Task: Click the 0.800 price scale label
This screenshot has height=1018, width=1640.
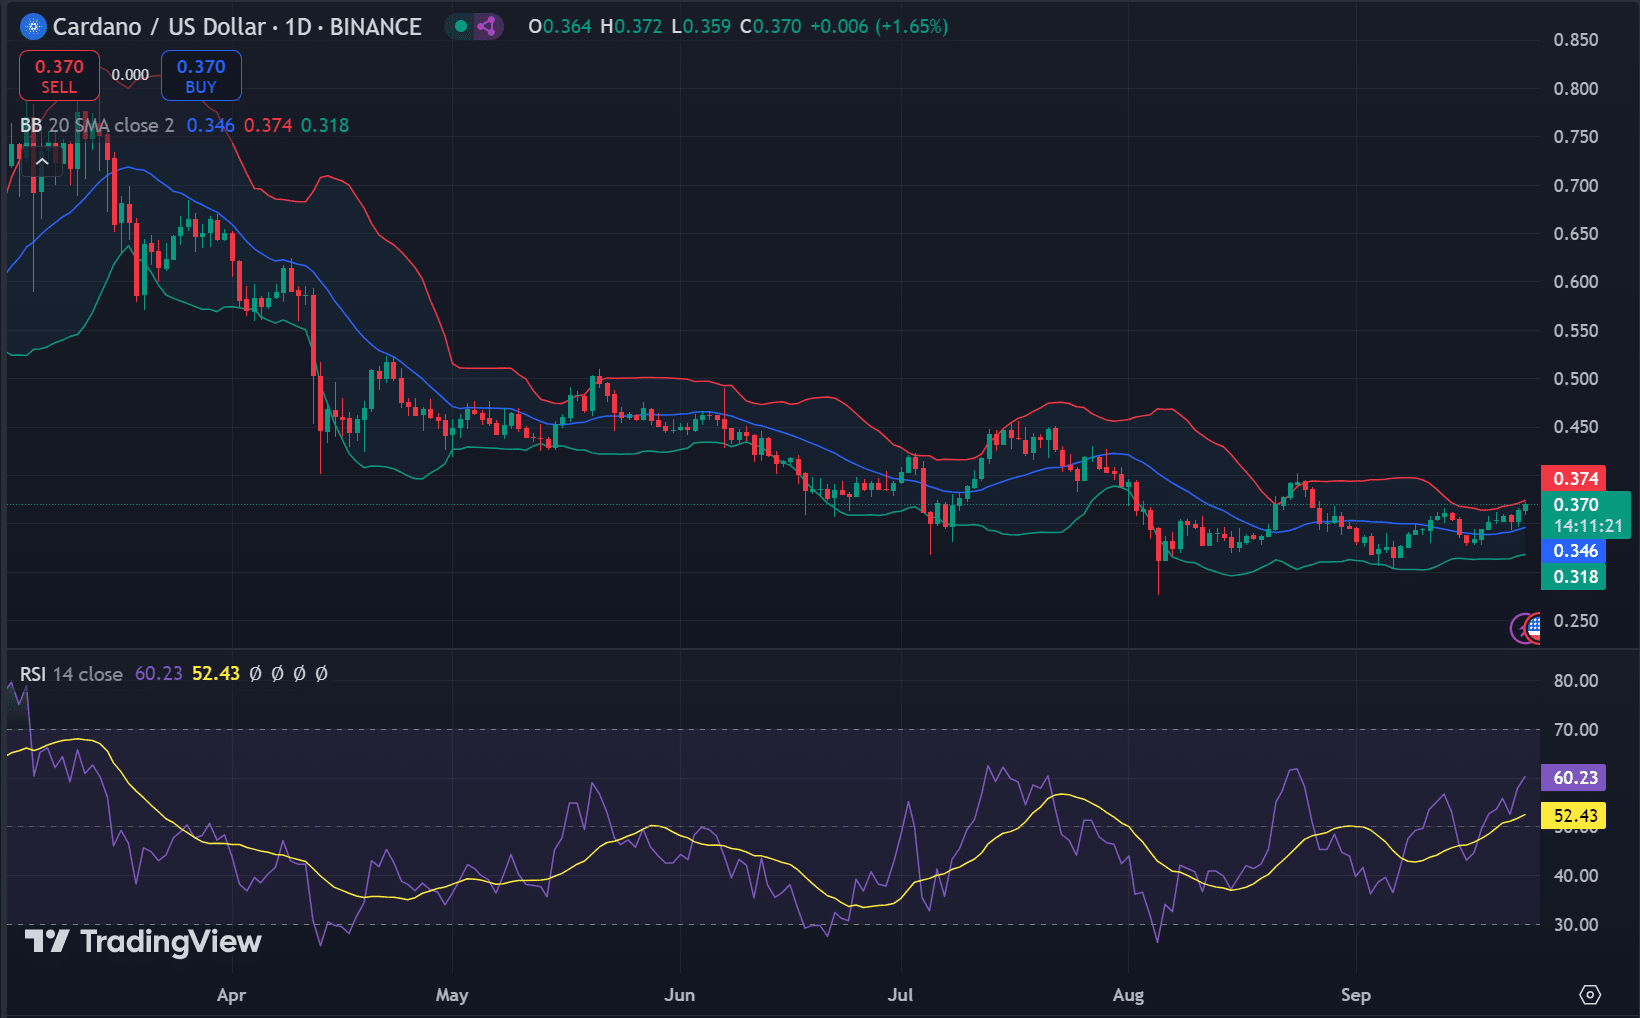Action: pyautogui.click(x=1576, y=89)
